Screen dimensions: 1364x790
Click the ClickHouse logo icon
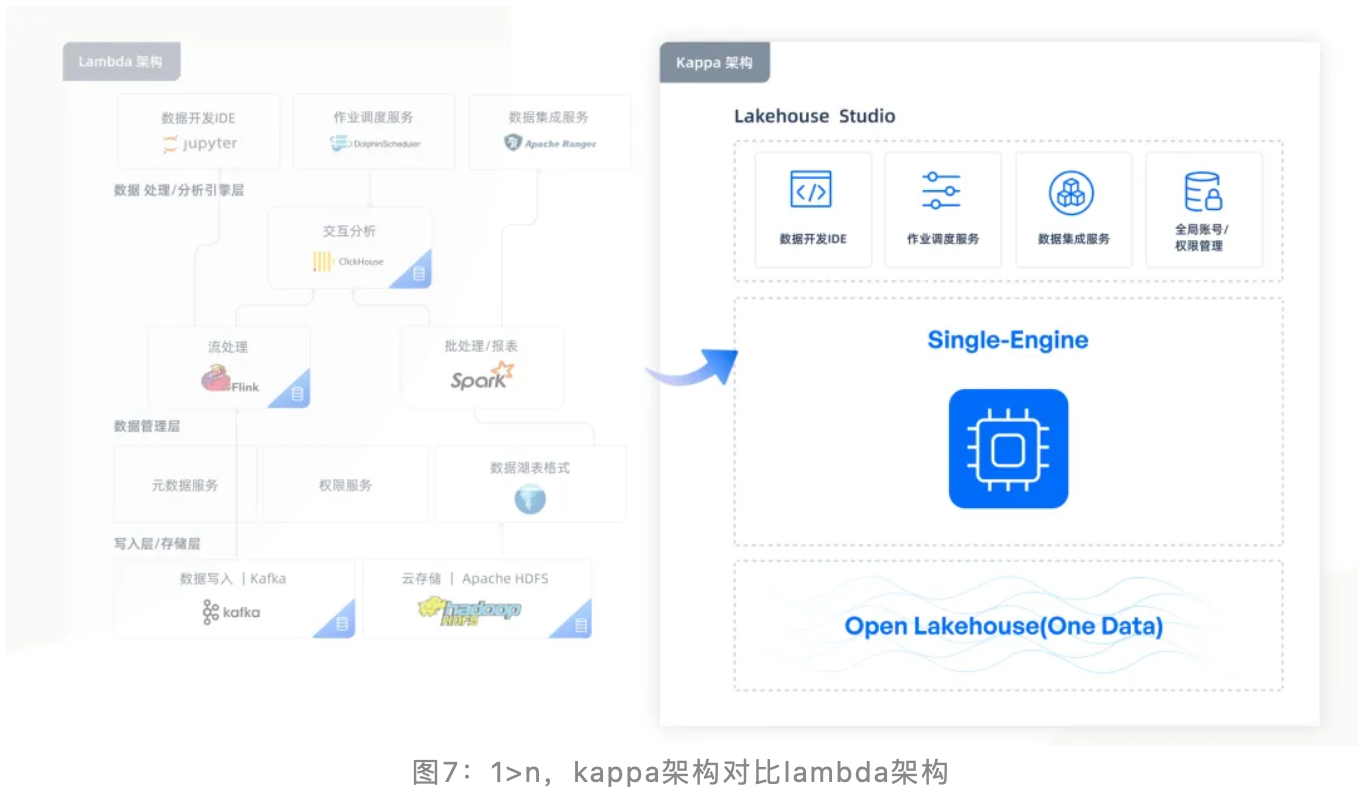pos(322,262)
